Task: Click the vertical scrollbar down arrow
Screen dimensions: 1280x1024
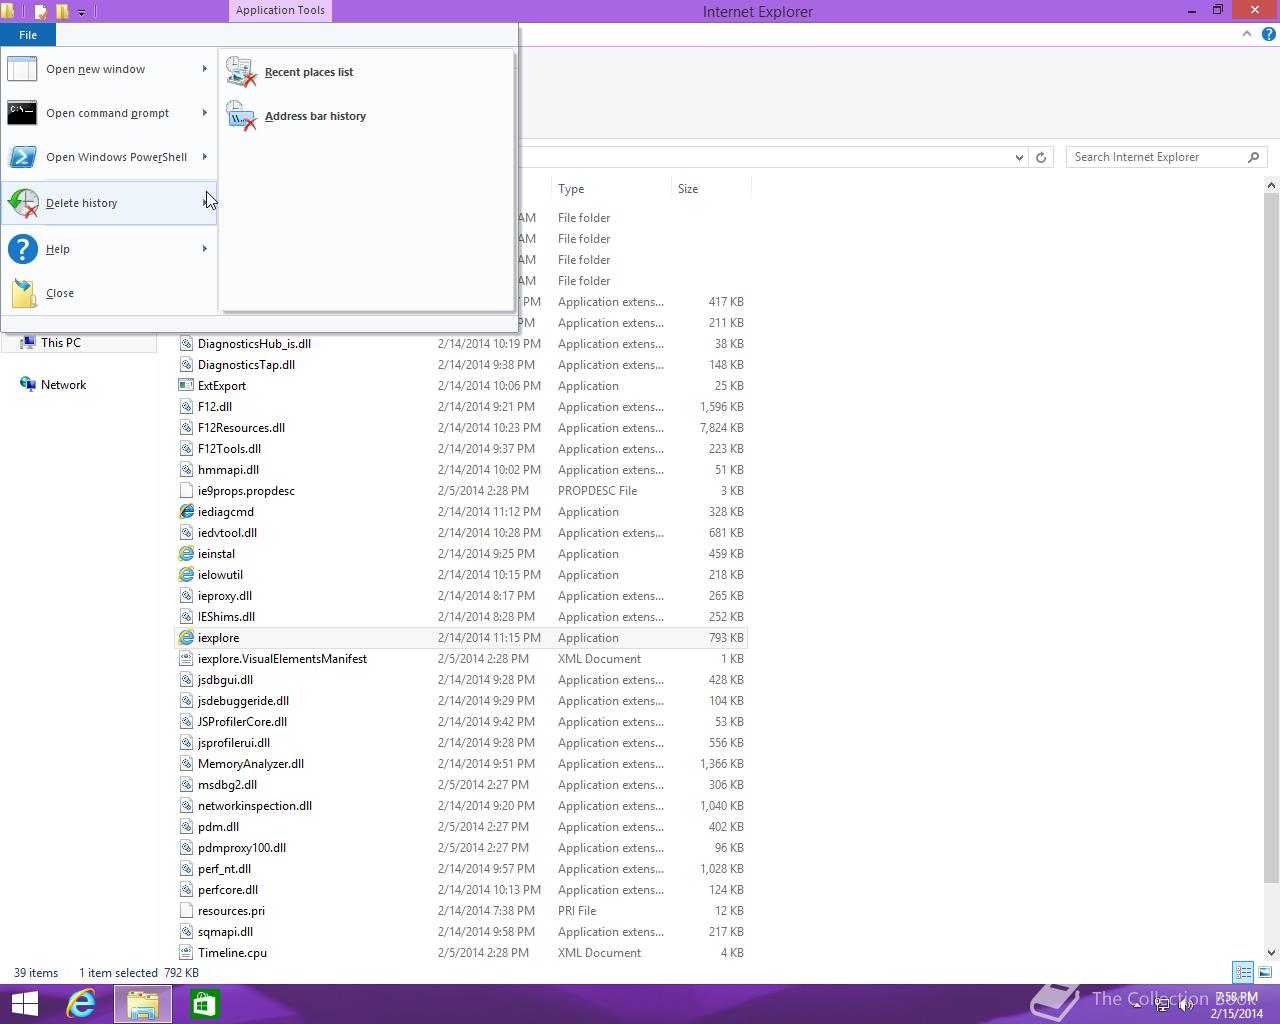Action: point(1272,953)
